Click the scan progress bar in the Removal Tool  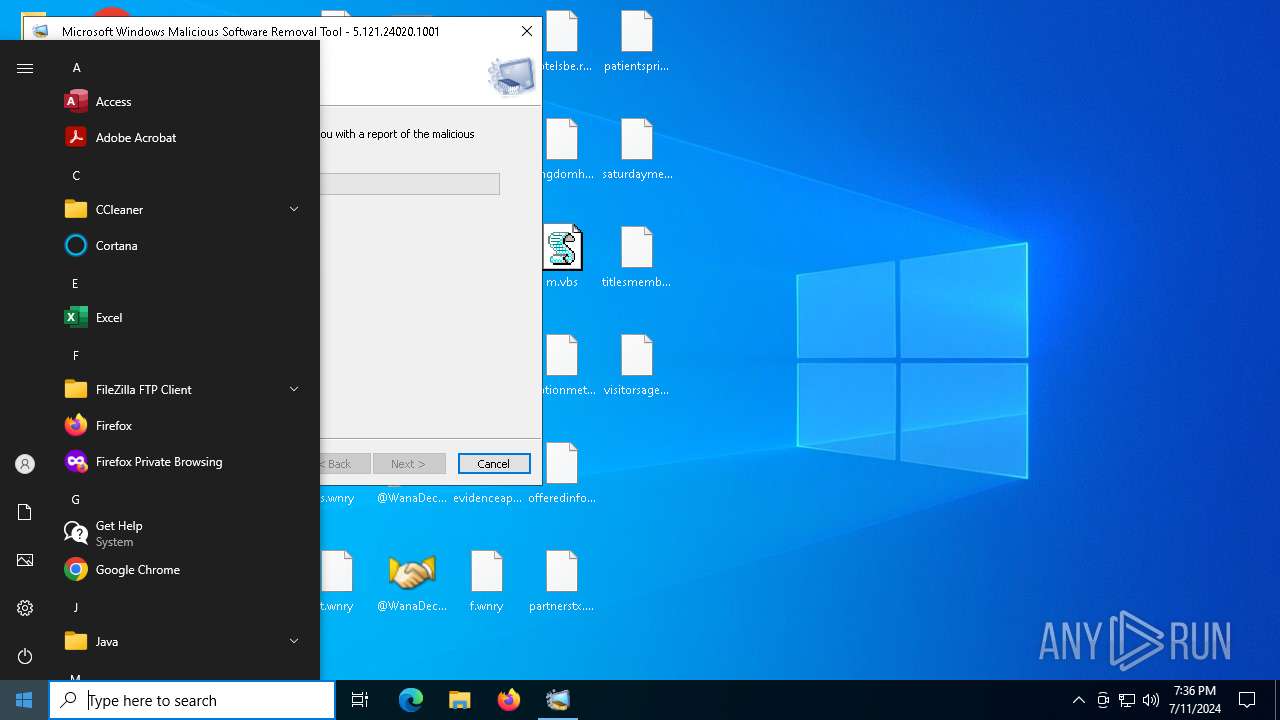410,183
